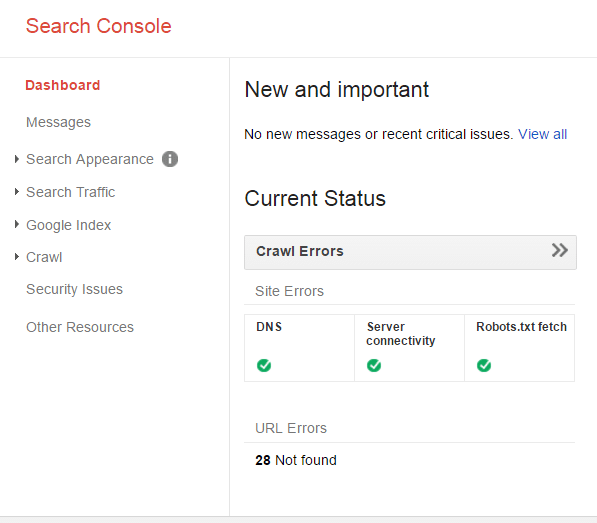Select Search Appearance in sidebar
597x523 pixels.
tap(90, 159)
